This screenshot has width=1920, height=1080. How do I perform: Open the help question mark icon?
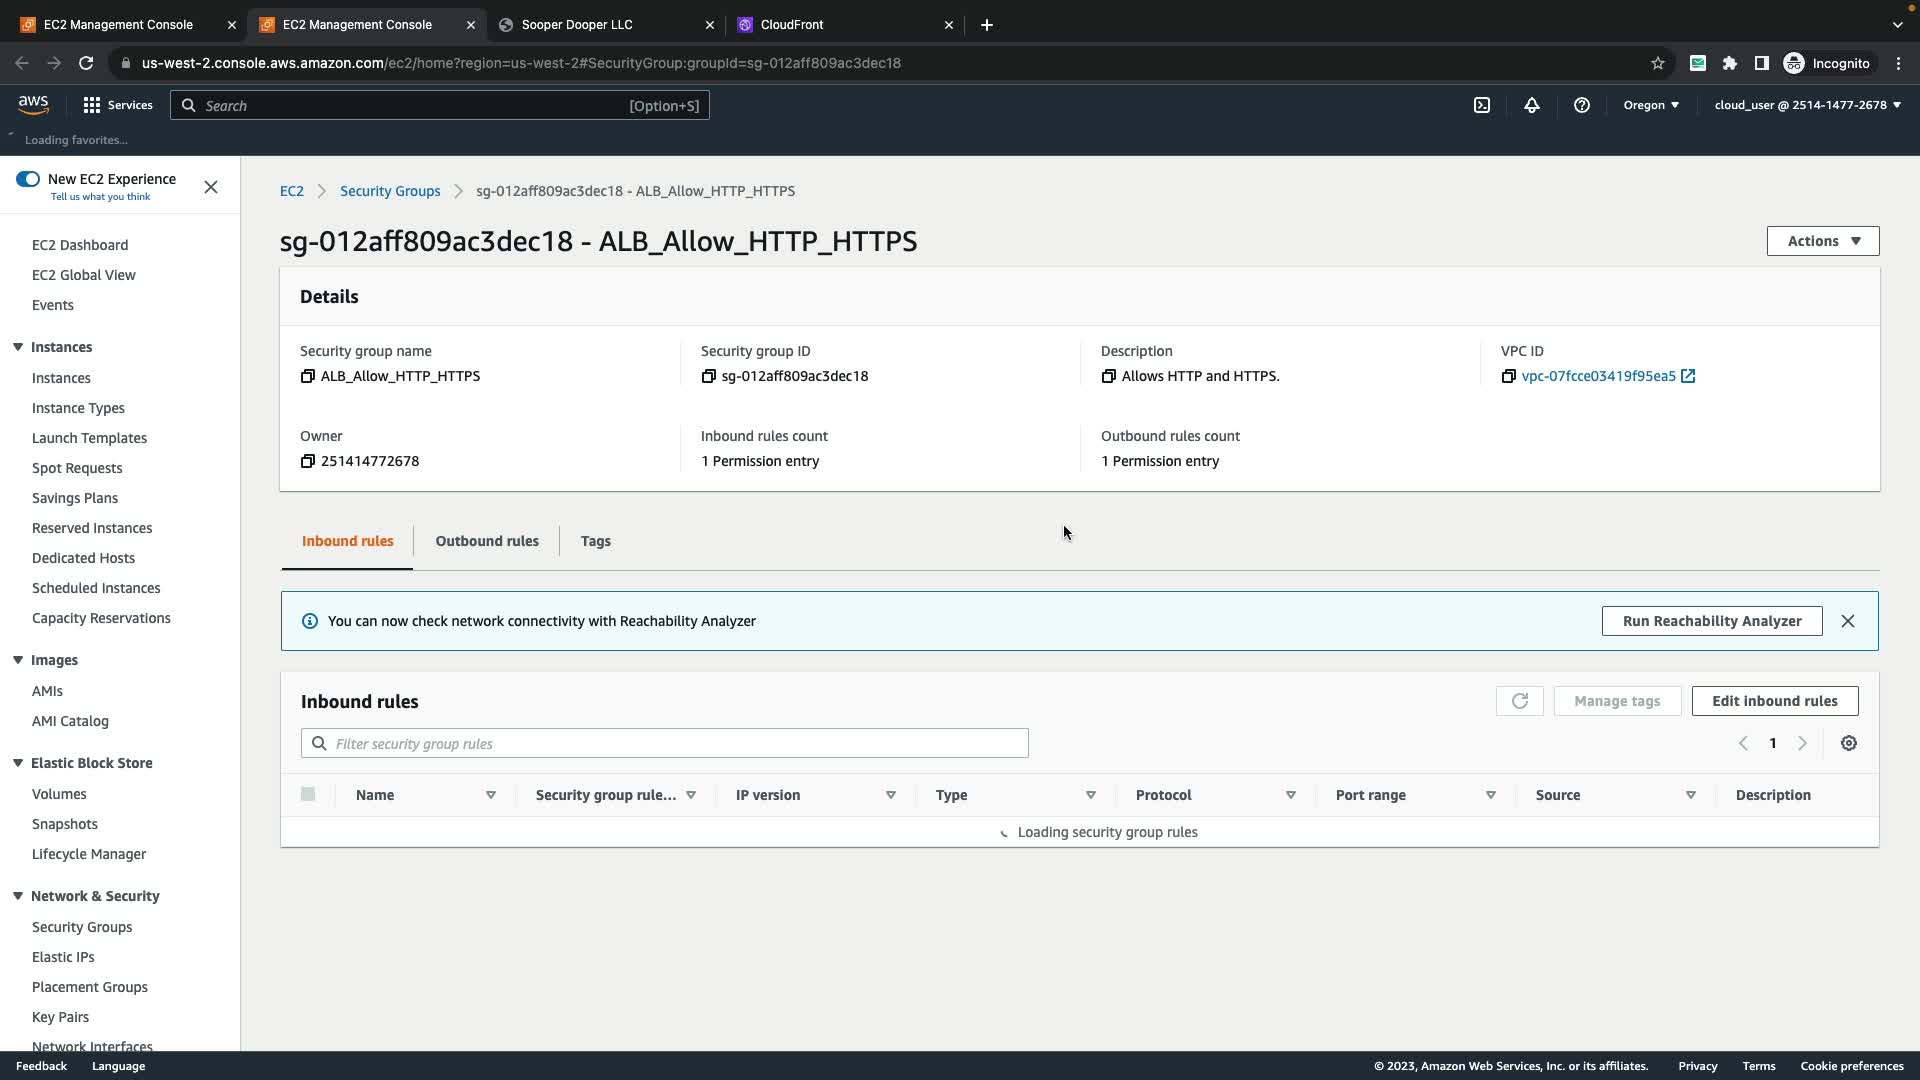click(1581, 105)
